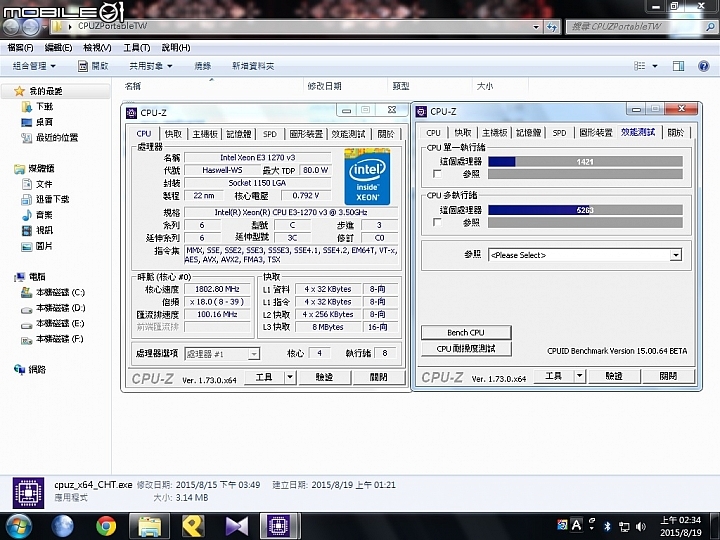Open the reference <Please Select> dropdown
This screenshot has height=540, width=720.
(x=585, y=255)
